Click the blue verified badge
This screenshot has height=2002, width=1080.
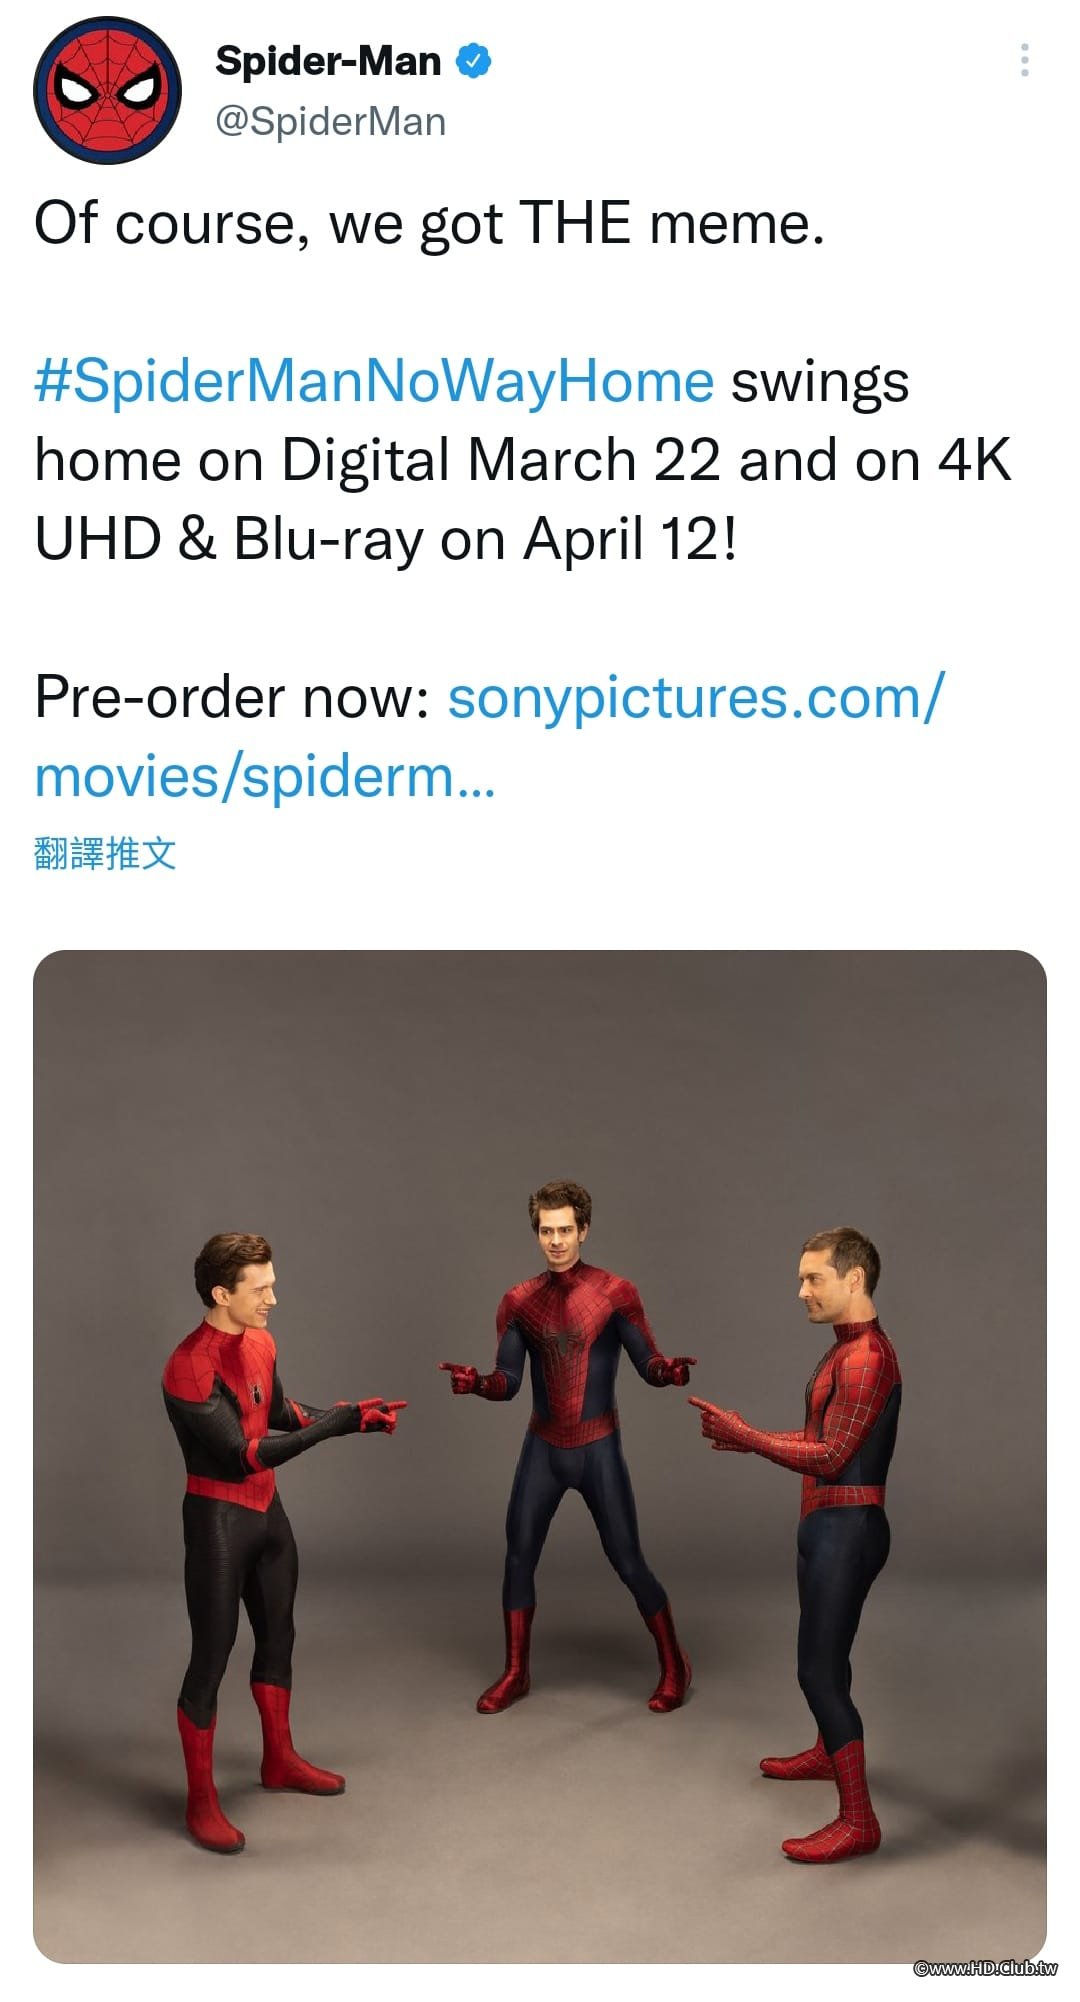pos(473,61)
